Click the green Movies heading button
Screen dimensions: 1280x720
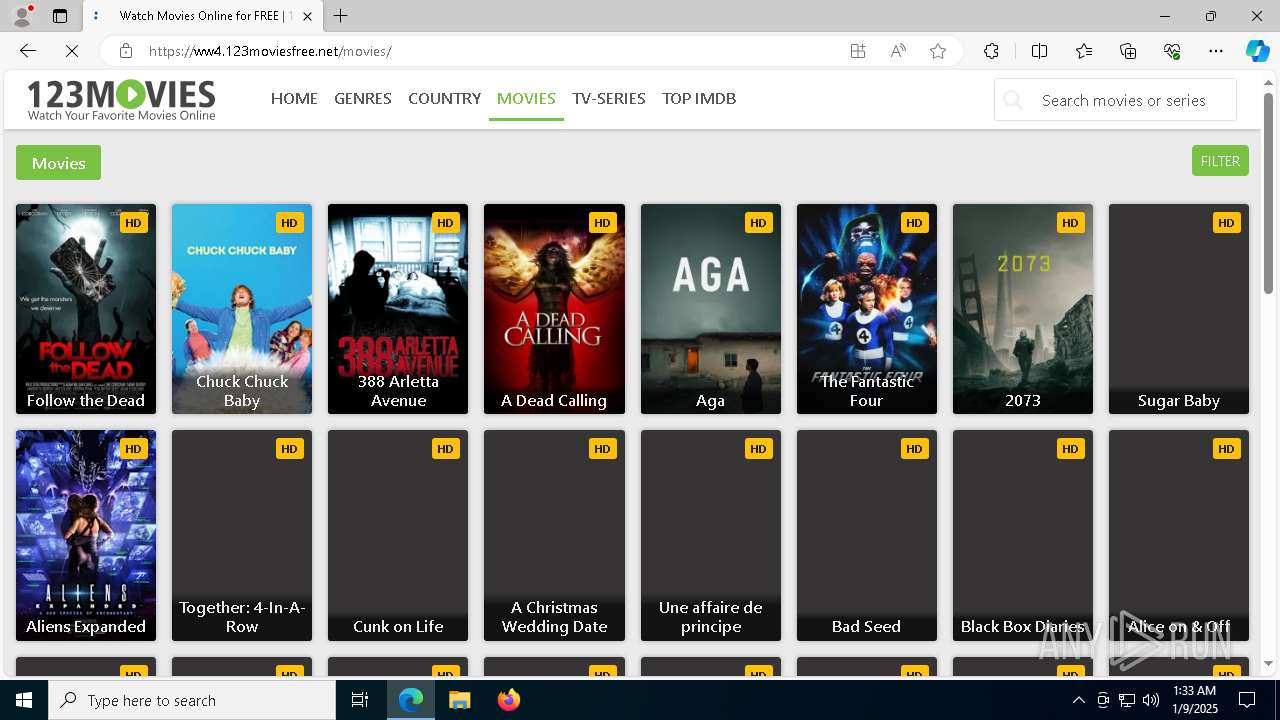coord(58,163)
